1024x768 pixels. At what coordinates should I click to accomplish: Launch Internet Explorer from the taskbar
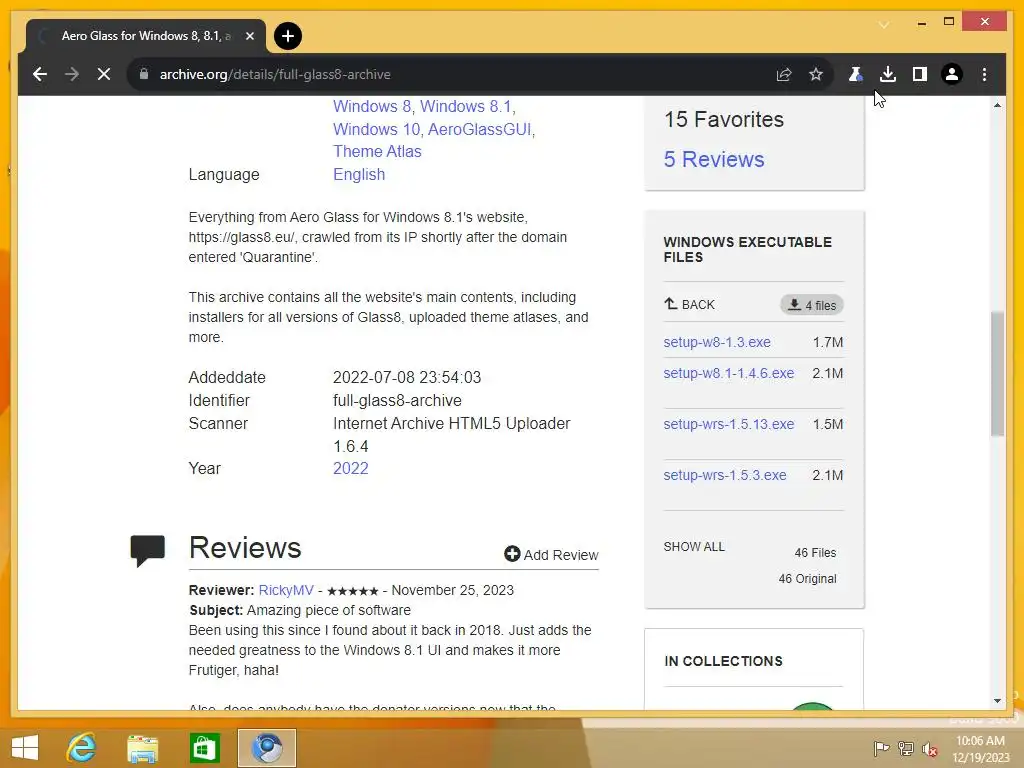[82, 748]
